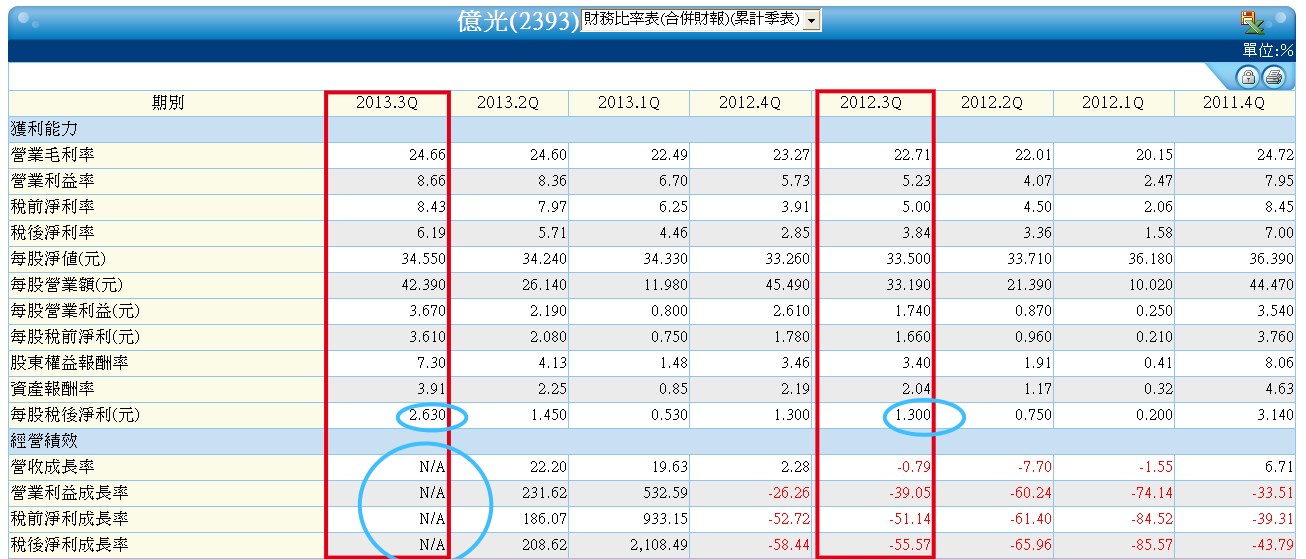Click the 每股淨值(元) row label
The width and height of the screenshot is (1306, 559).
pos(60,259)
